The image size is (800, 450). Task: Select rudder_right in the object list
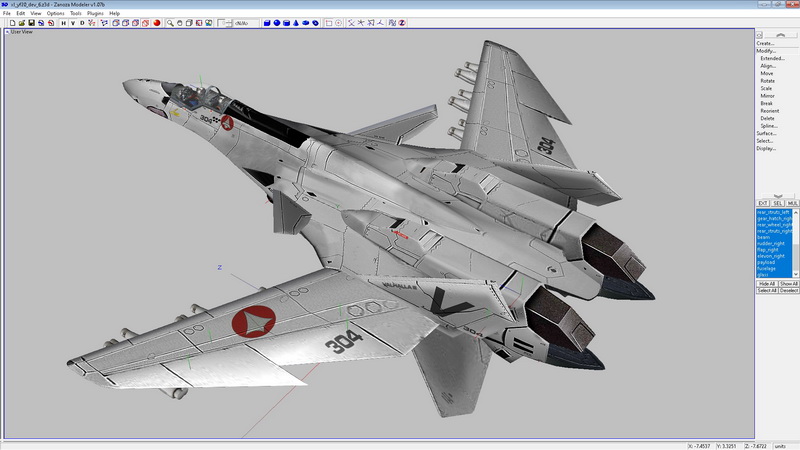(x=774, y=243)
